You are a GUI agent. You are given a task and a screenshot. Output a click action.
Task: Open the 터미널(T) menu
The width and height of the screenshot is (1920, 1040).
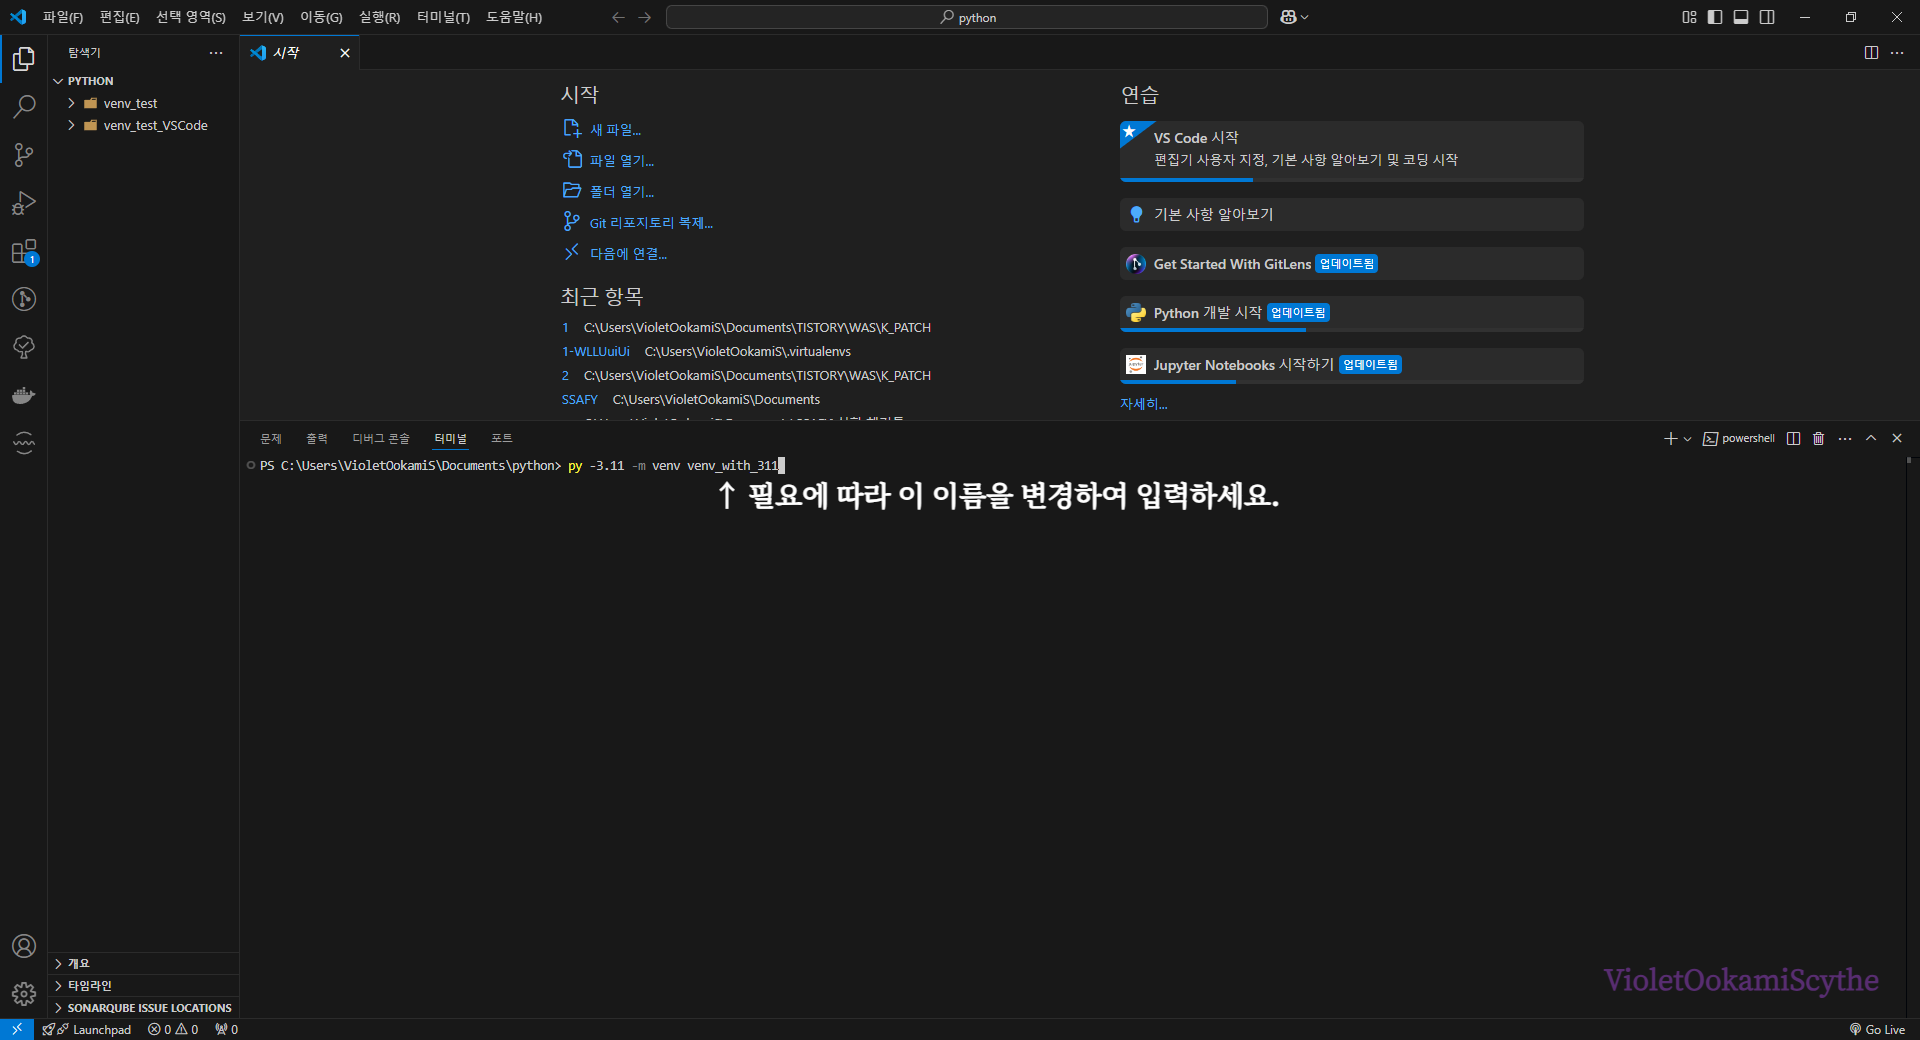[443, 17]
